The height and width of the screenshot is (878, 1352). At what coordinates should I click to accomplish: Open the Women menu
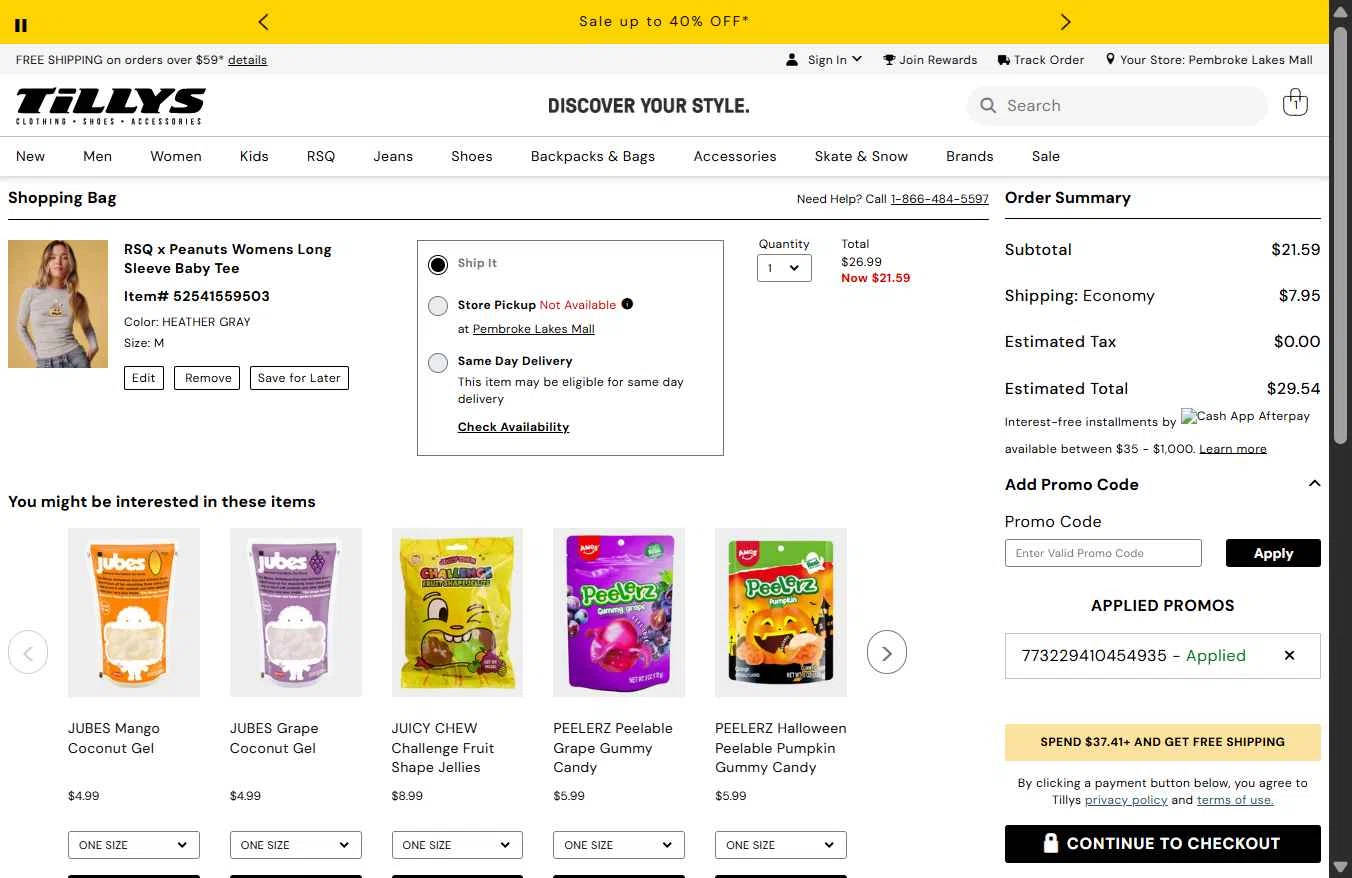tap(176, 156)
